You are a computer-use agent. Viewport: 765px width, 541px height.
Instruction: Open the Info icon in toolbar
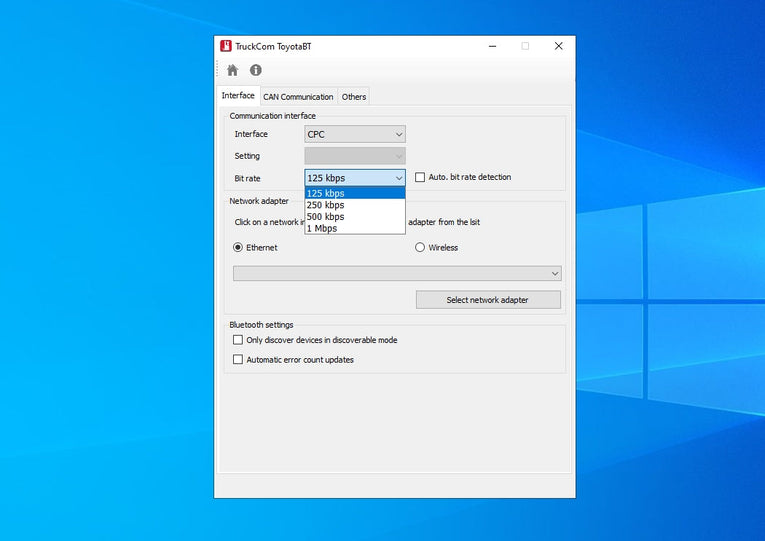coord(256,70)
